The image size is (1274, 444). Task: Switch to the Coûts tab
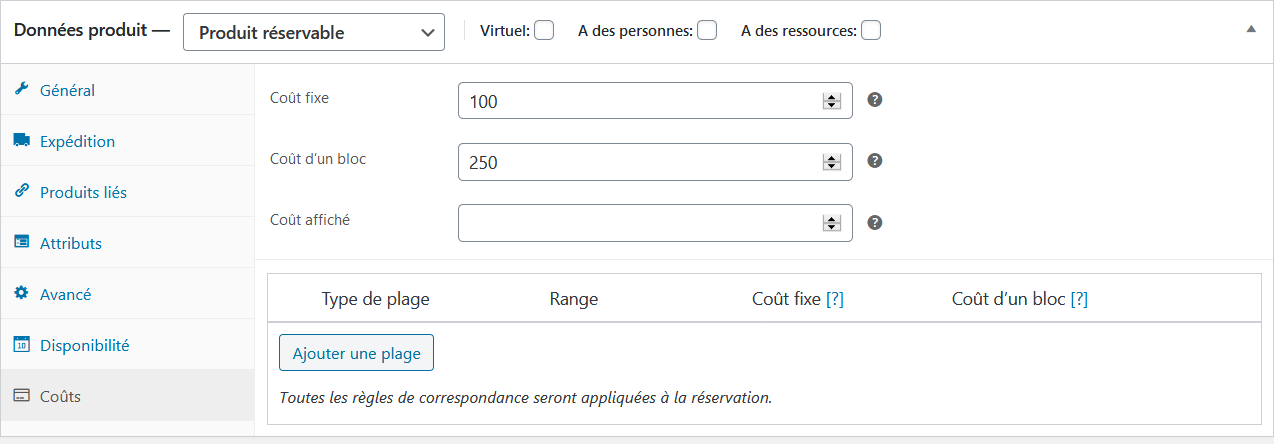click(60, 396)
